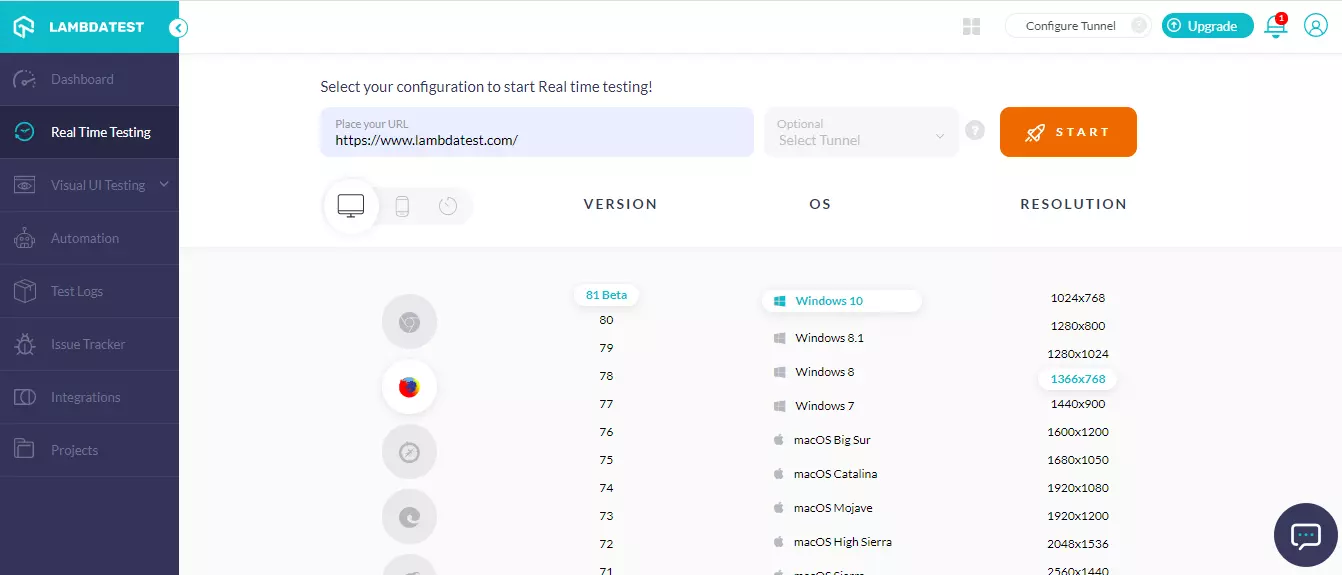Select Windows 7 OS
This screenshot has width=1342, height=575.
tap(814, 406)
